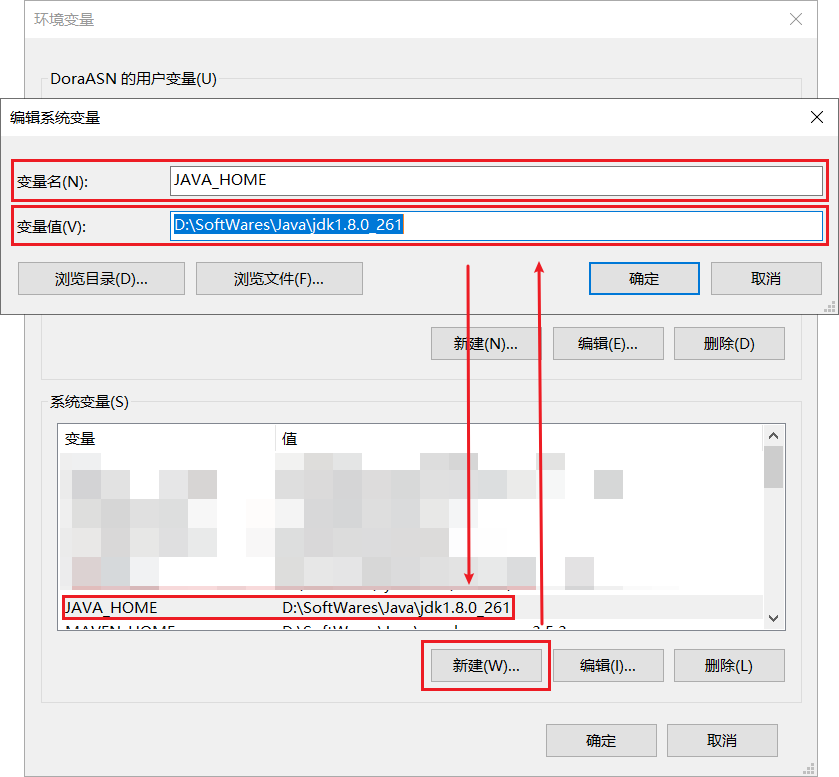Select the D:\SoftWares\Java\jdk1.8.0_261 value cell in the list
Viewport: 839px width, 777px height.
(x=396, y=607)
